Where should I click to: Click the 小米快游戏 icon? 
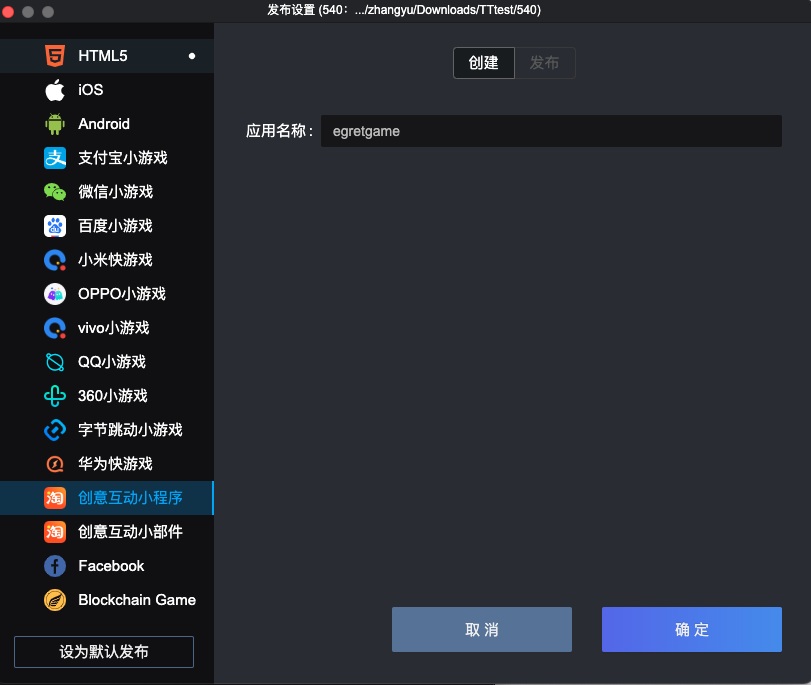pyautogui.click(x=55, y=260)
